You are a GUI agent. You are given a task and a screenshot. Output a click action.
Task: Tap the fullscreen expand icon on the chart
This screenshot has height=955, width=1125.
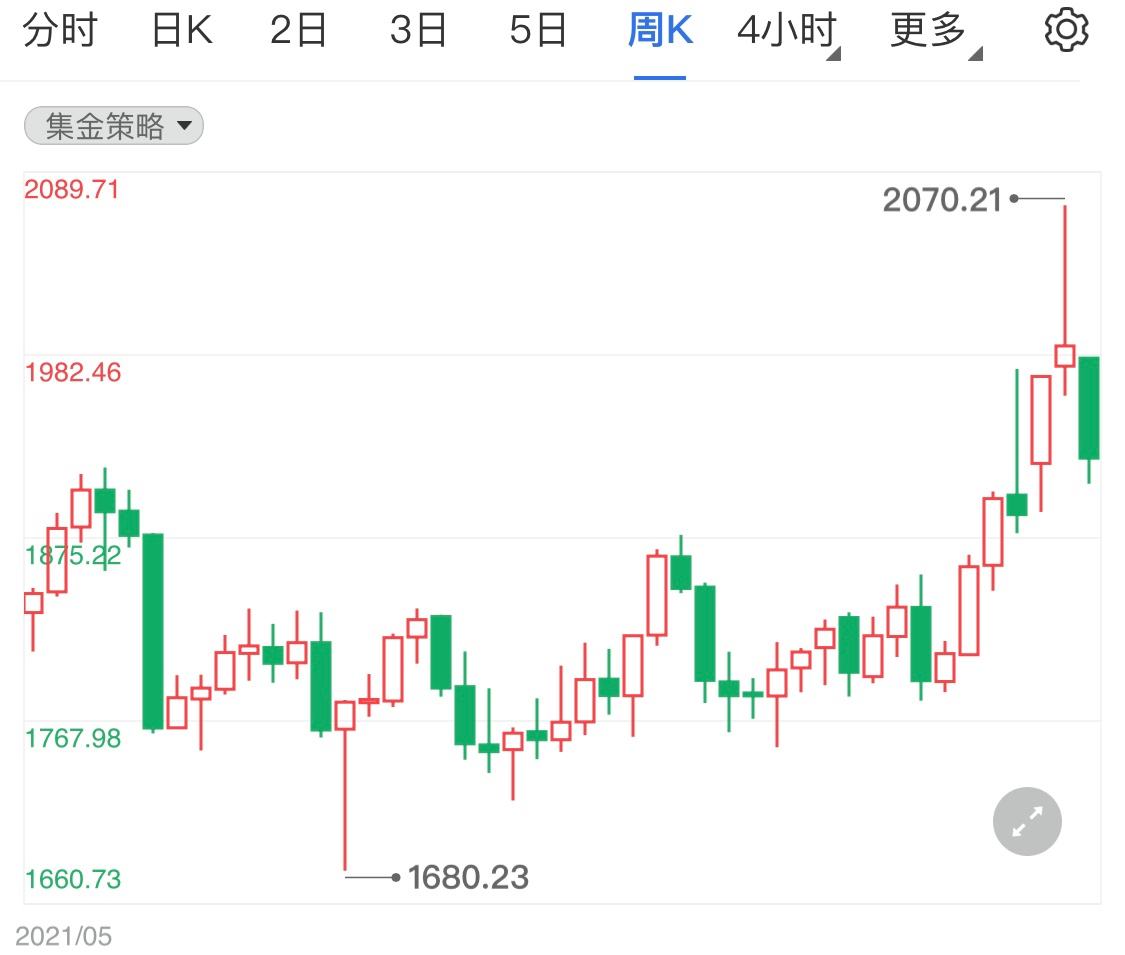pyautogui.click(x=1026, y=821)
